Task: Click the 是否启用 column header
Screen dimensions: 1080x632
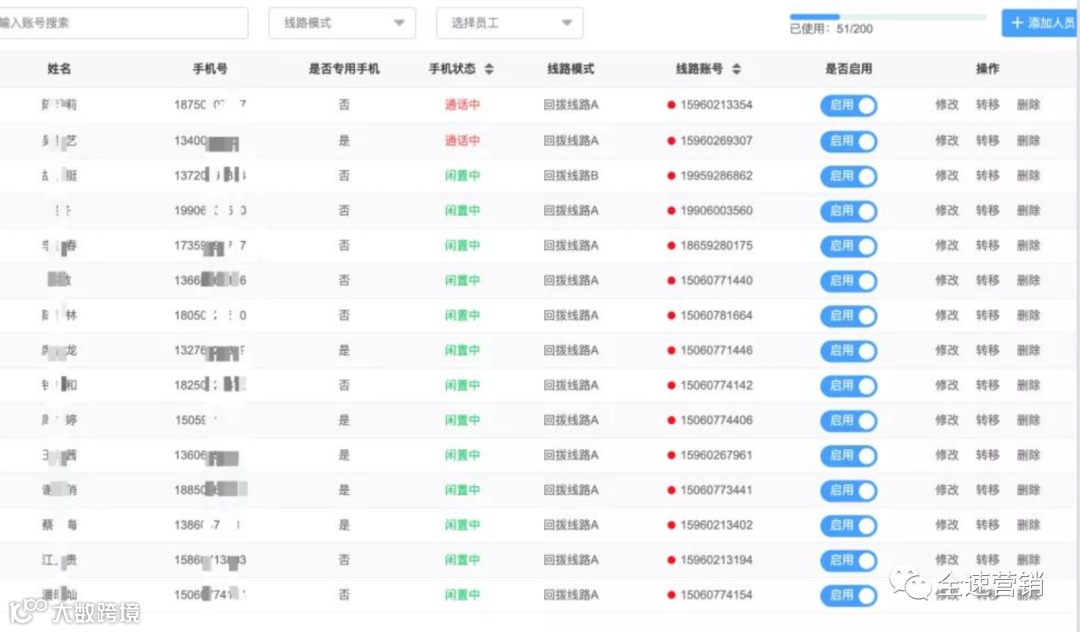Action: (x=849, y=68)
